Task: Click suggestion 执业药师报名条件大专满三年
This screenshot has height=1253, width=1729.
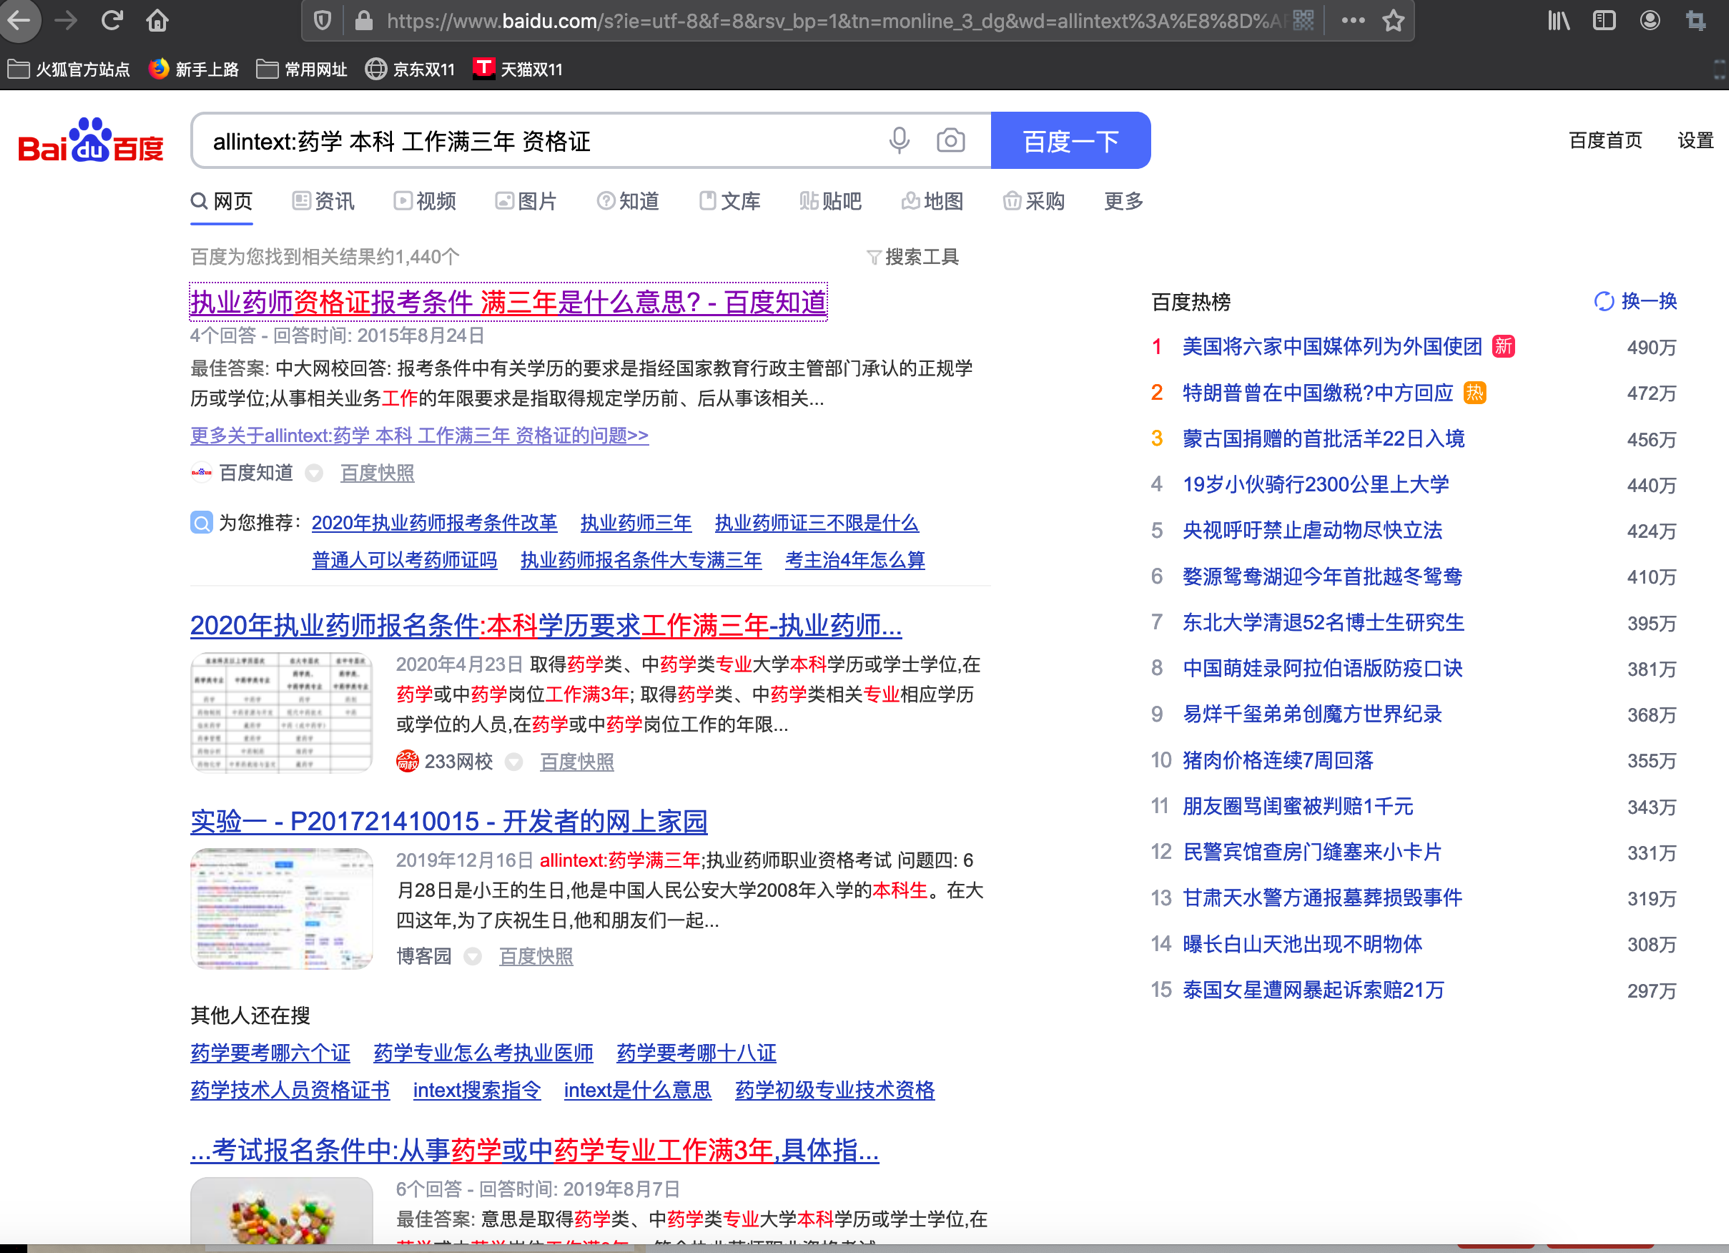Action: click(641, 561)
